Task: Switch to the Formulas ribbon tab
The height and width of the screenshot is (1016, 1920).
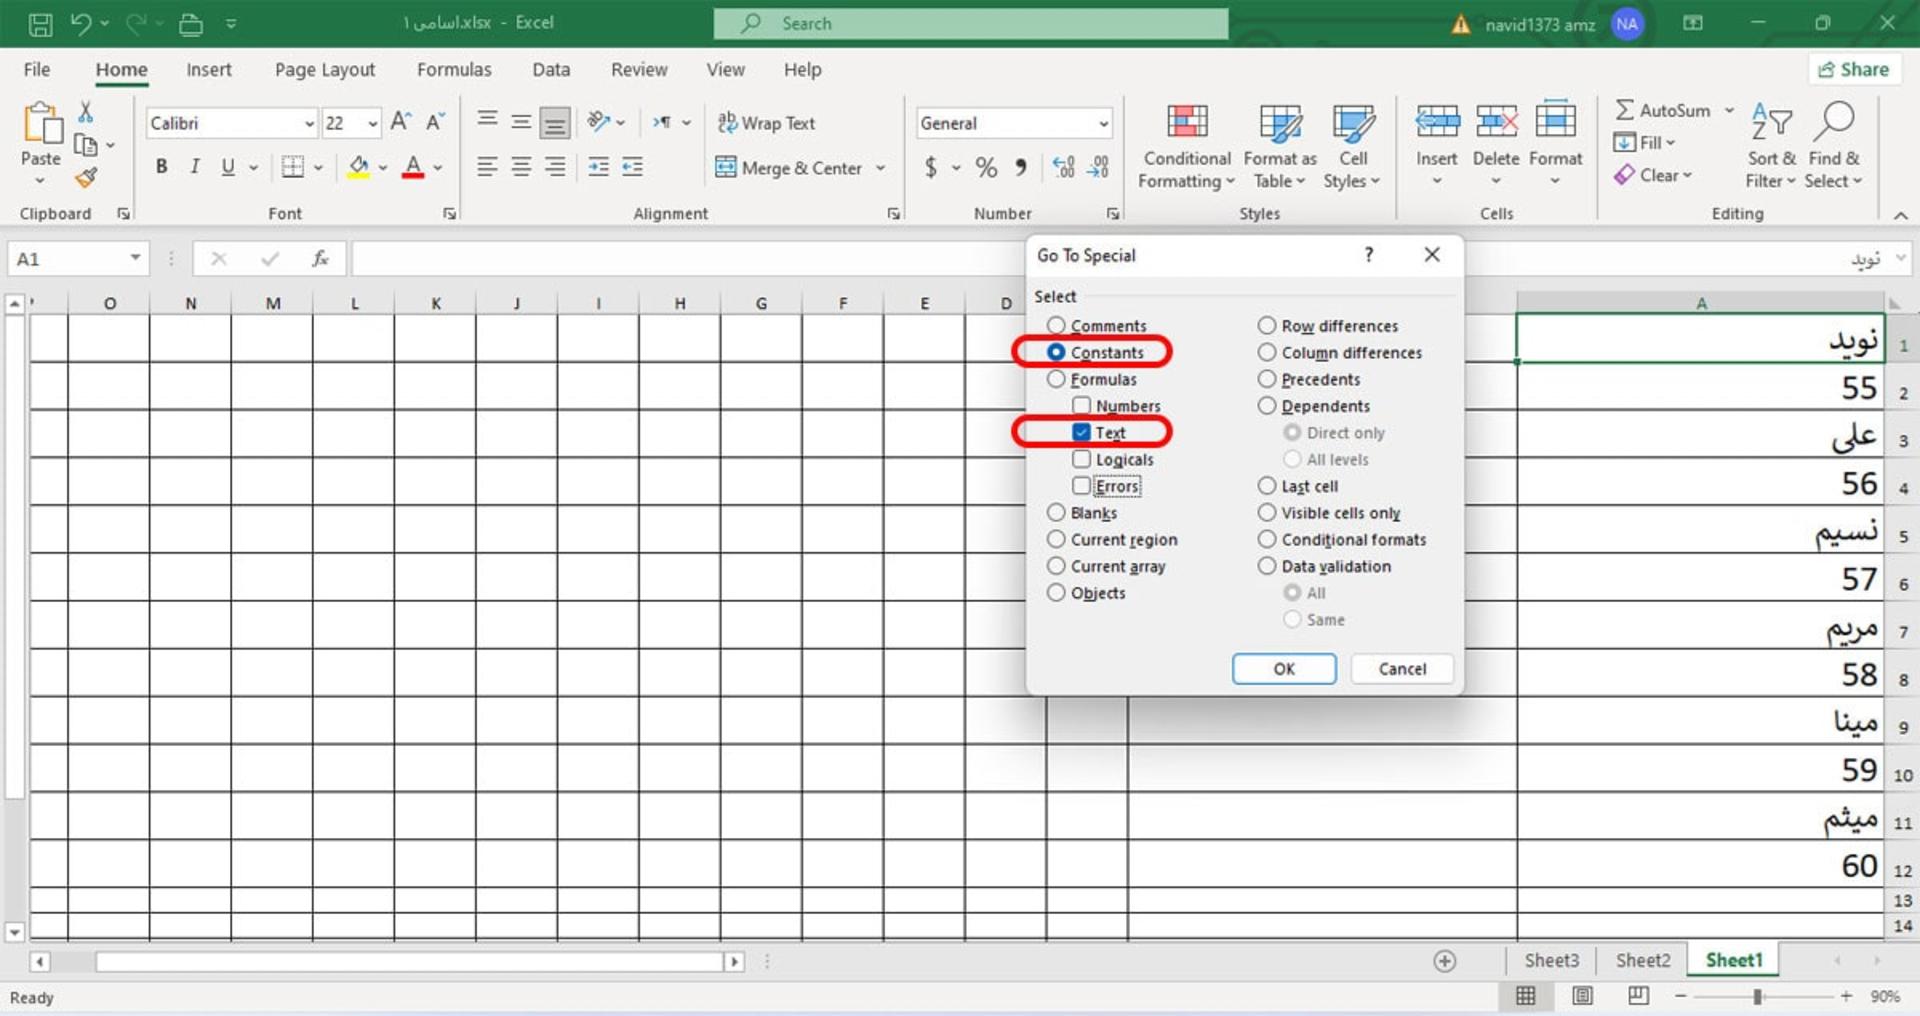Action: (x=454, y=69)
